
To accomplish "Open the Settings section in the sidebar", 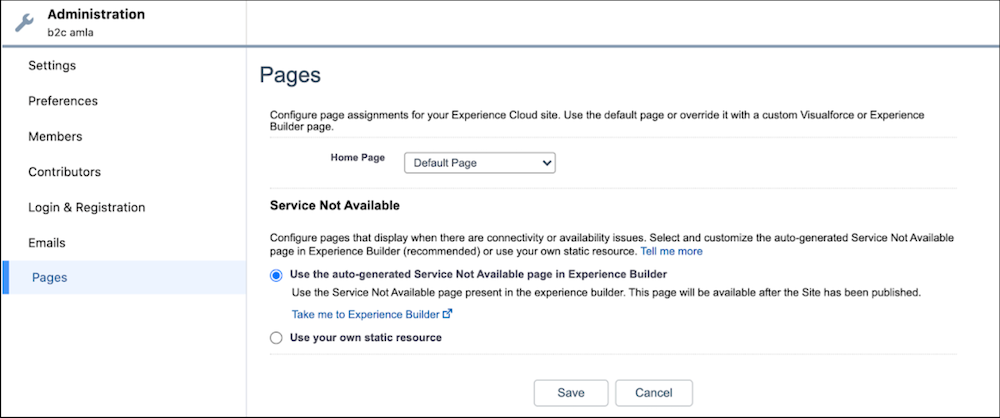I will tap(52, 66).
